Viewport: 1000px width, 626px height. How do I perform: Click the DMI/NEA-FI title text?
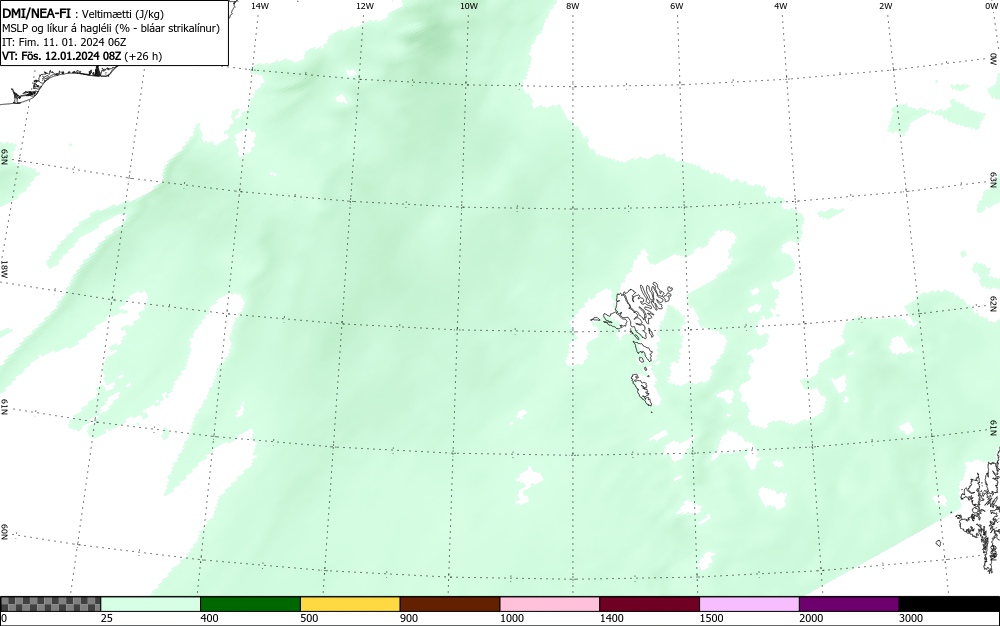click(36, 14)
